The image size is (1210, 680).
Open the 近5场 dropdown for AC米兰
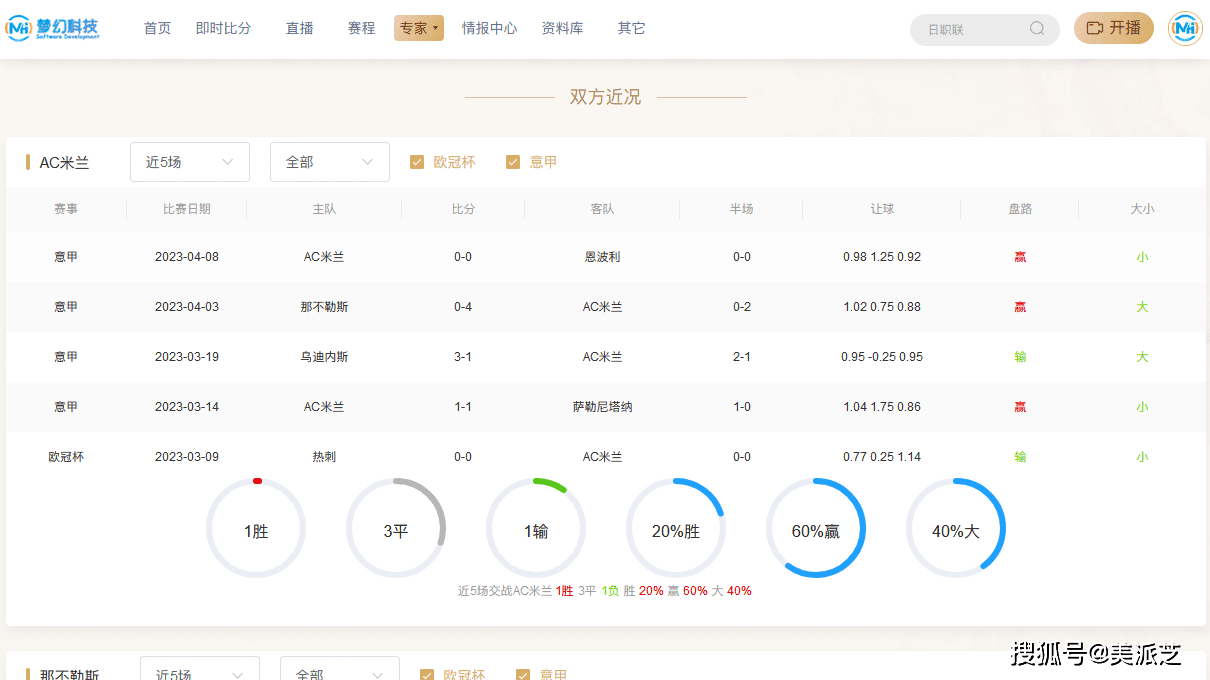click(189, 161)
